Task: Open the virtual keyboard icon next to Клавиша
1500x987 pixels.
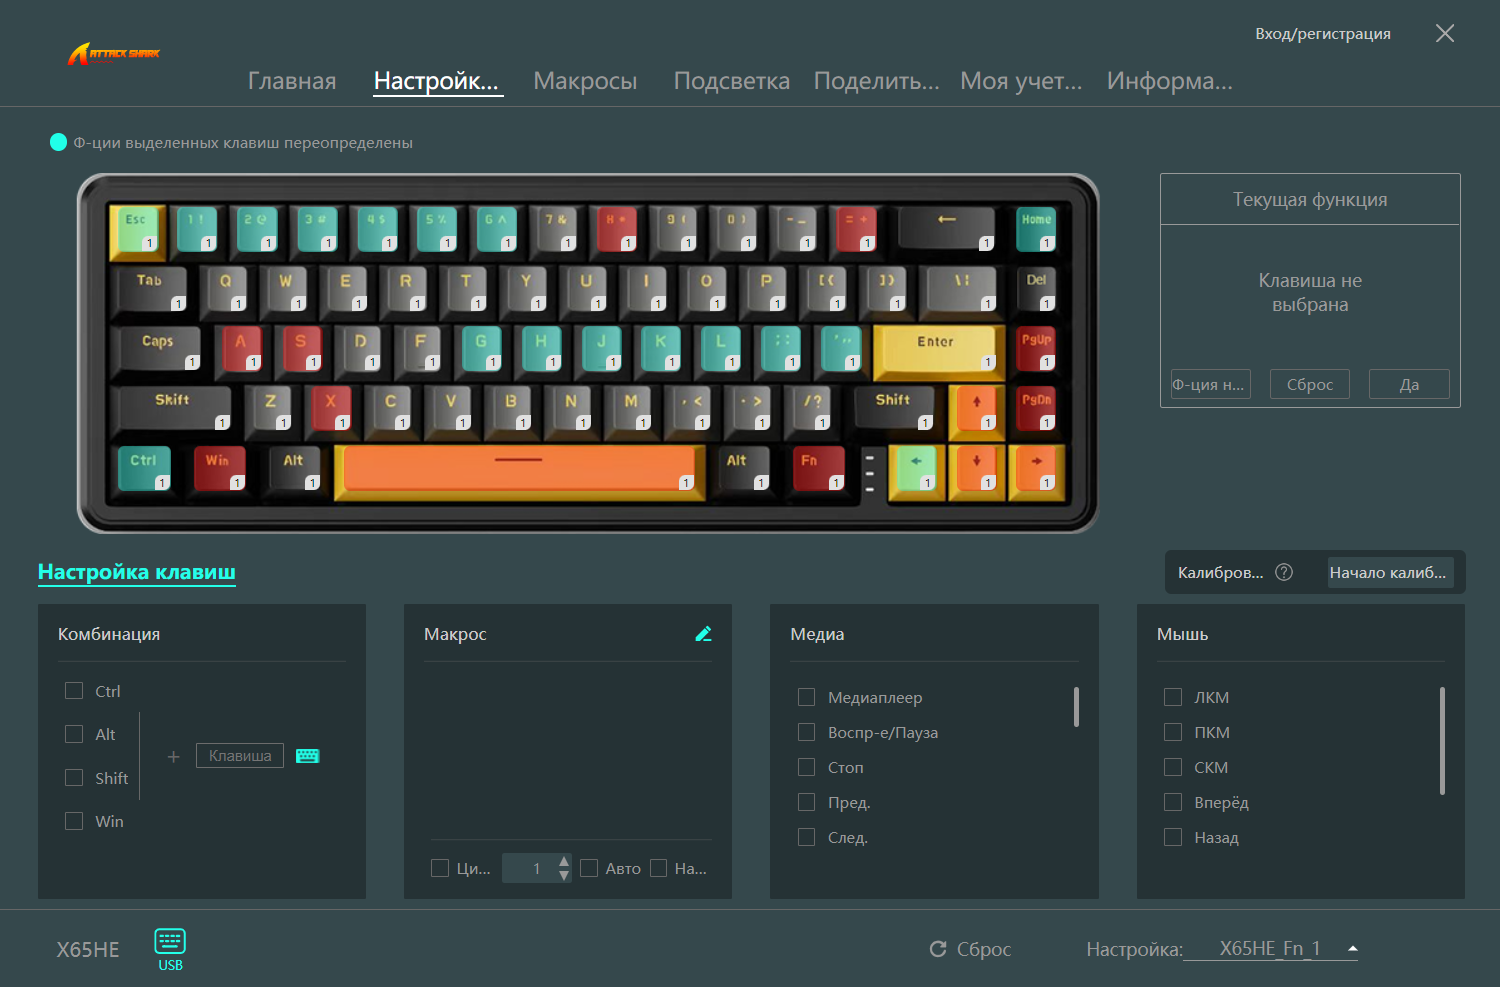Action: coord(308,756)
